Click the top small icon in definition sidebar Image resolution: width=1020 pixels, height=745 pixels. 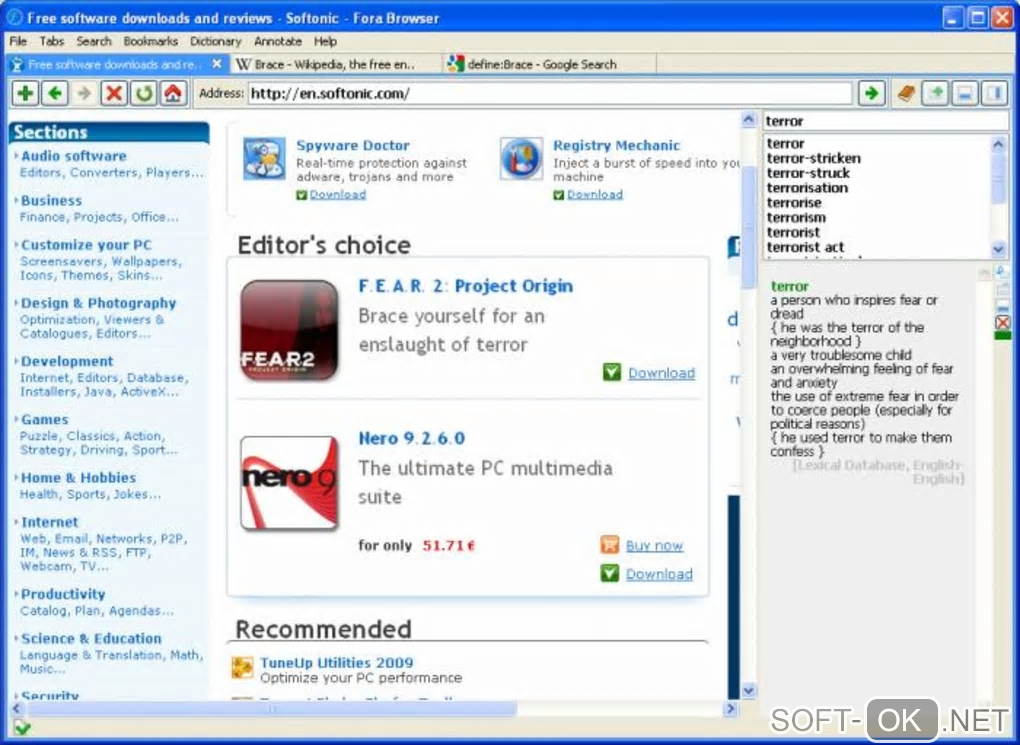pyautogui.click(x=1002, y=272)
